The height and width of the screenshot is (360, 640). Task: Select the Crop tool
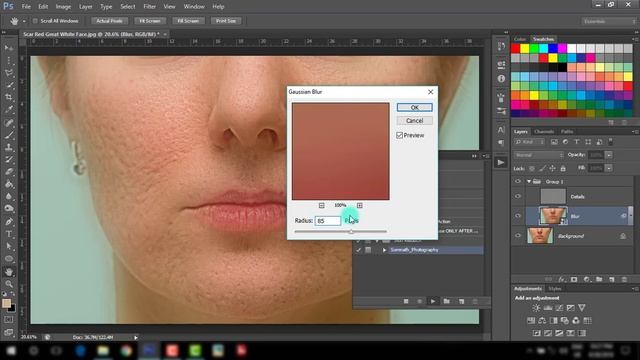[9, 98]
